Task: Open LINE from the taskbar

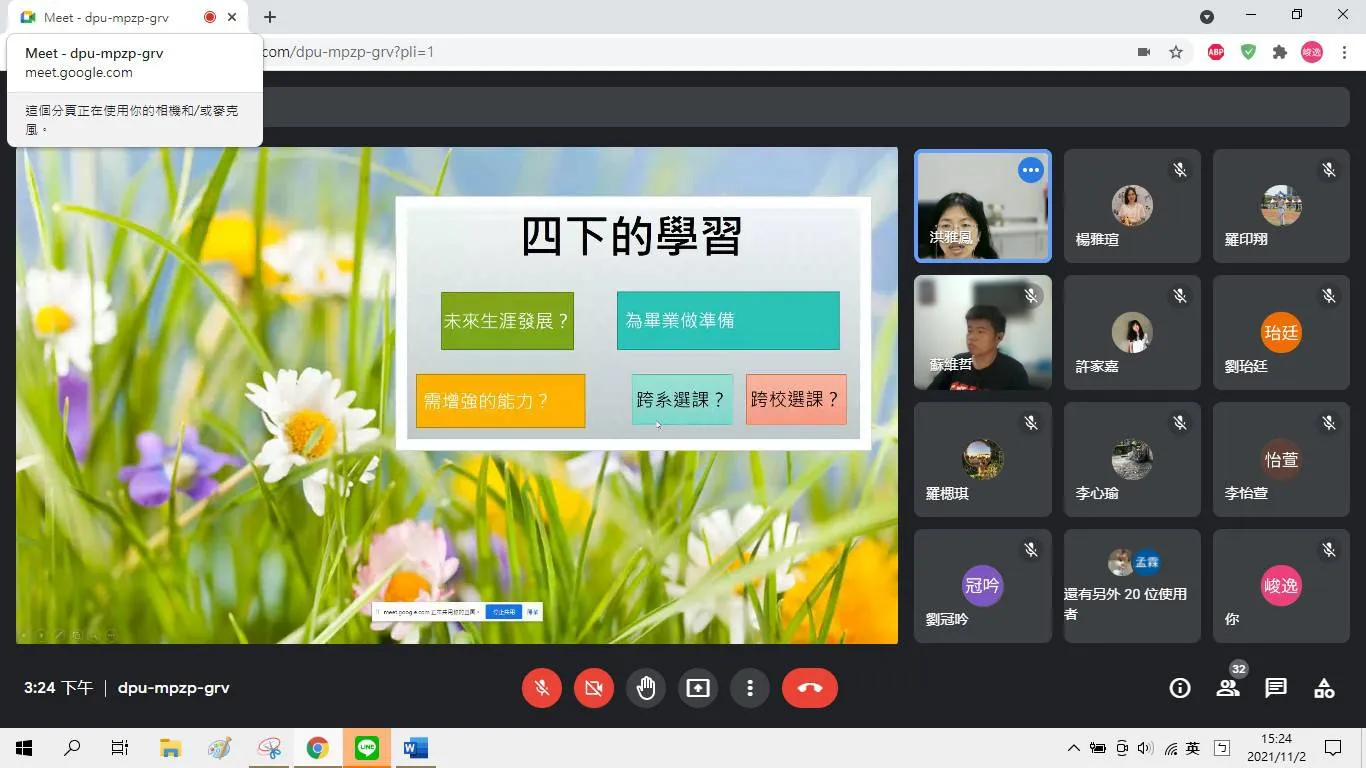Action: 367,748
